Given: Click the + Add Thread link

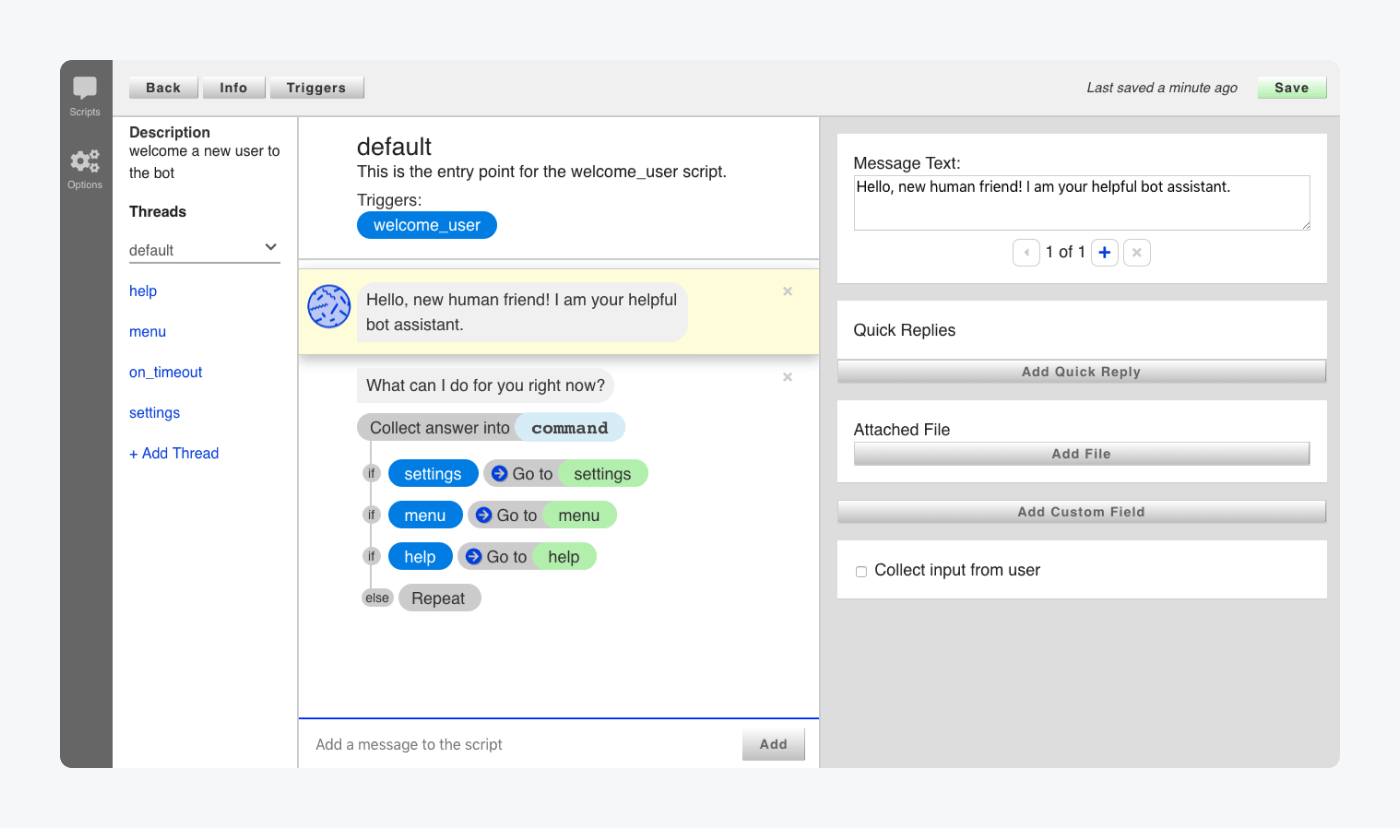Looking at the screenshot, I should pyautogui.click(x=174, y=453).
